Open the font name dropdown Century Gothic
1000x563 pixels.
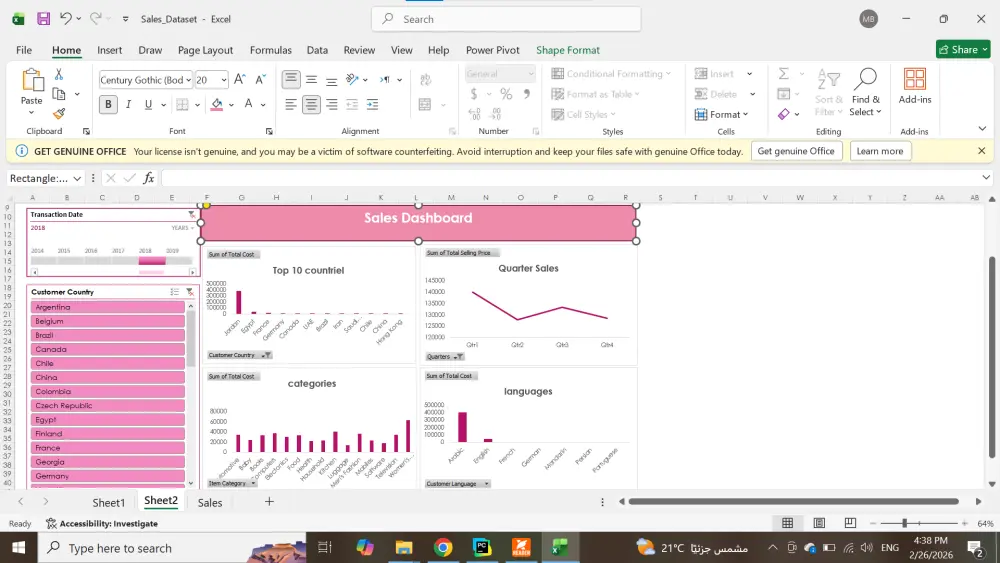[188, 80]
